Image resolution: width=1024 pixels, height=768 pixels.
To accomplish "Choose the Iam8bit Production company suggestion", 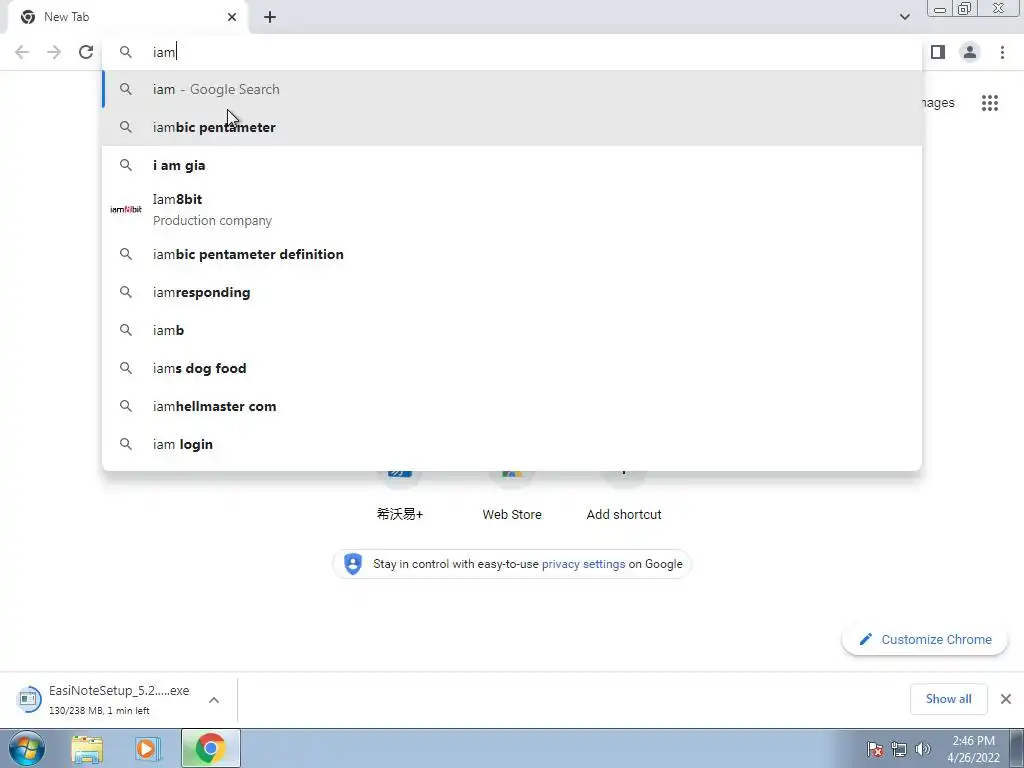I will [512, 210].
